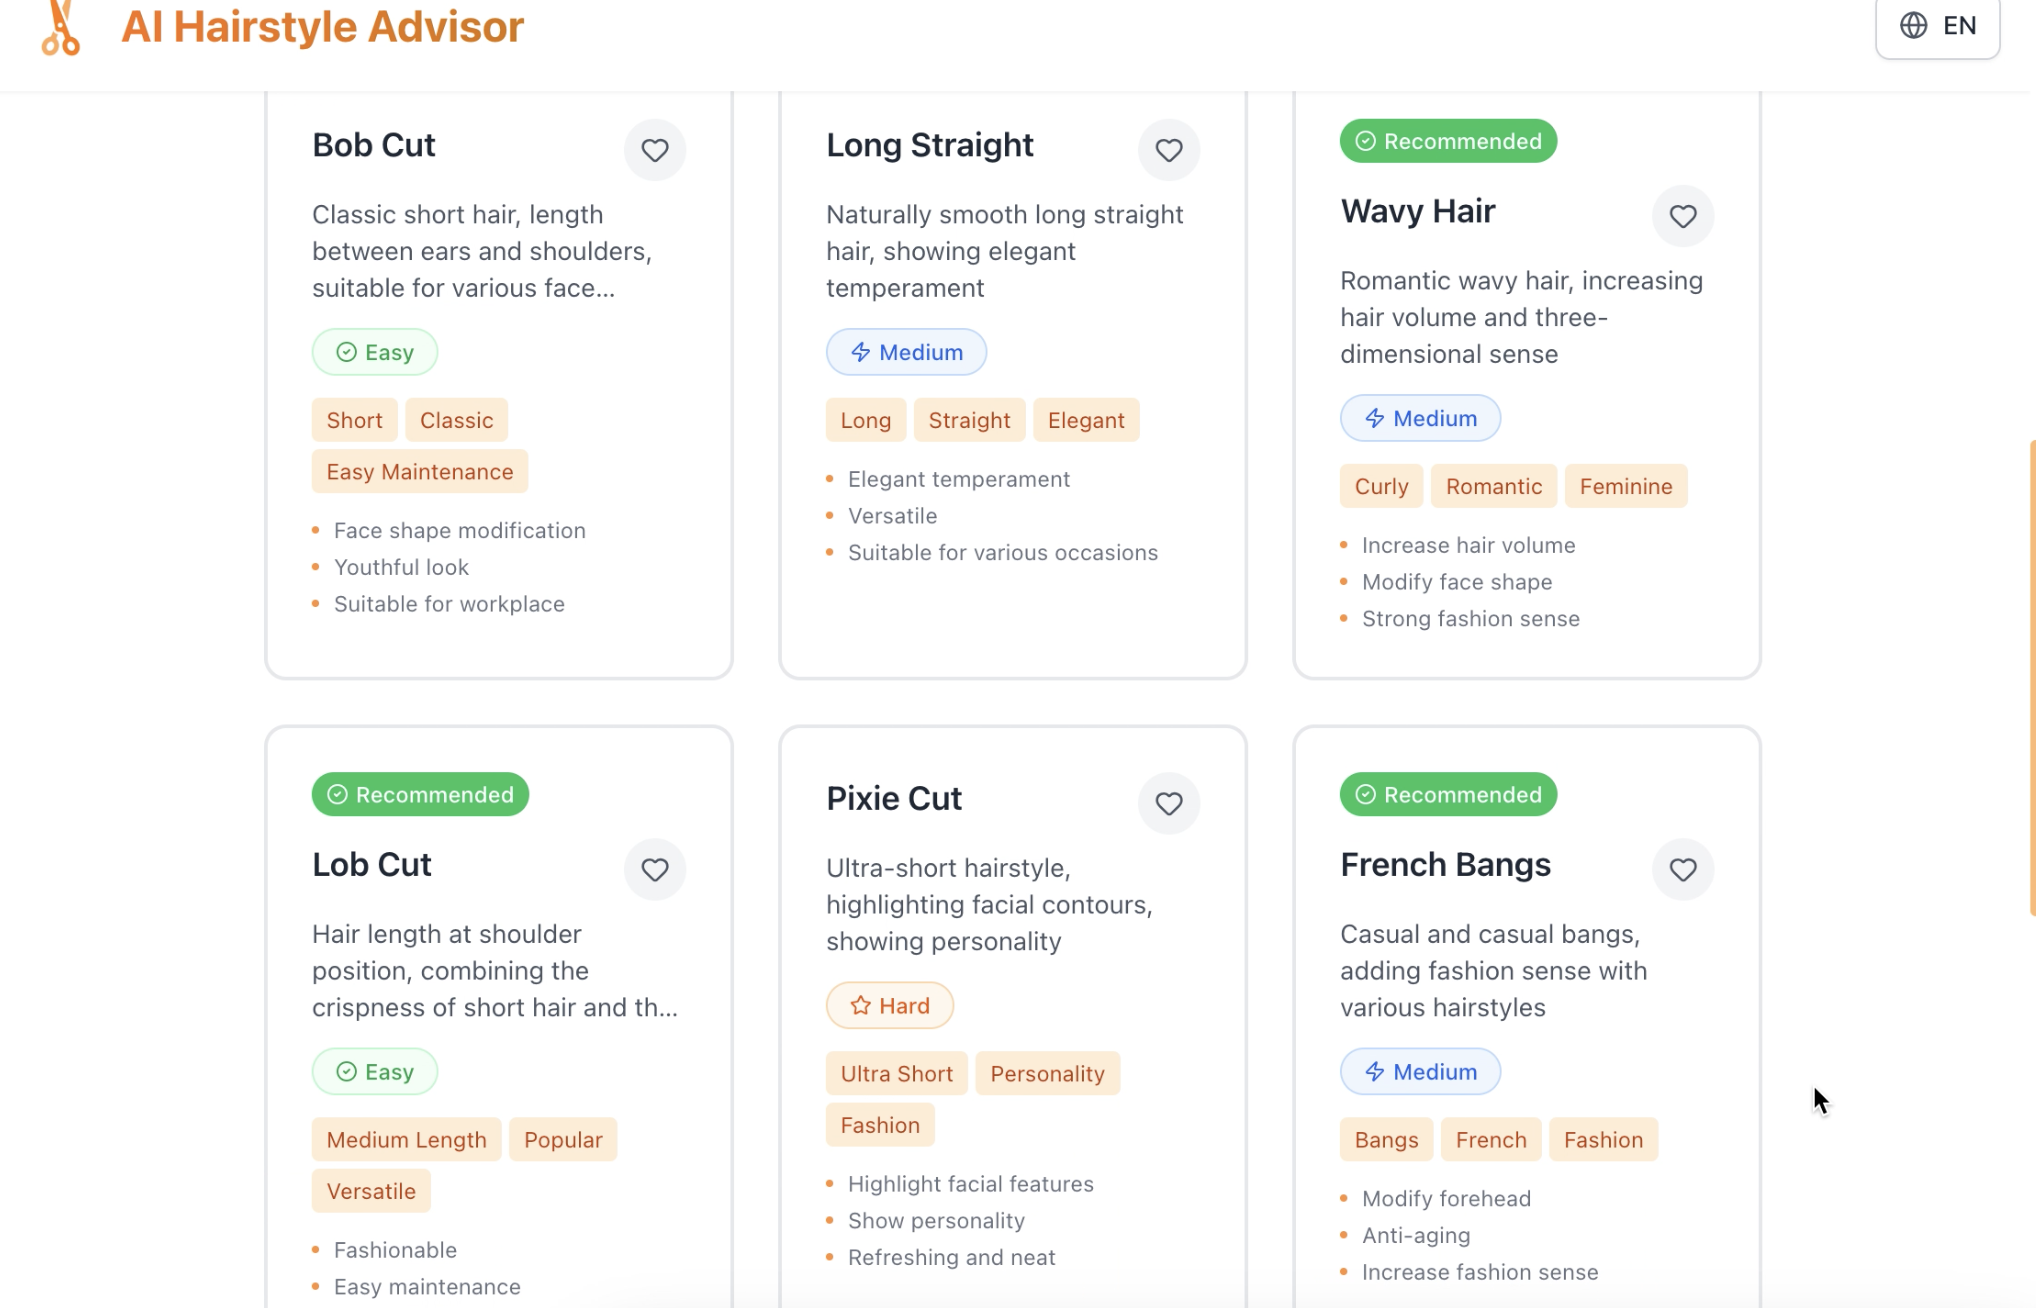Click the French Bangs heart icon

[1683, 869]
